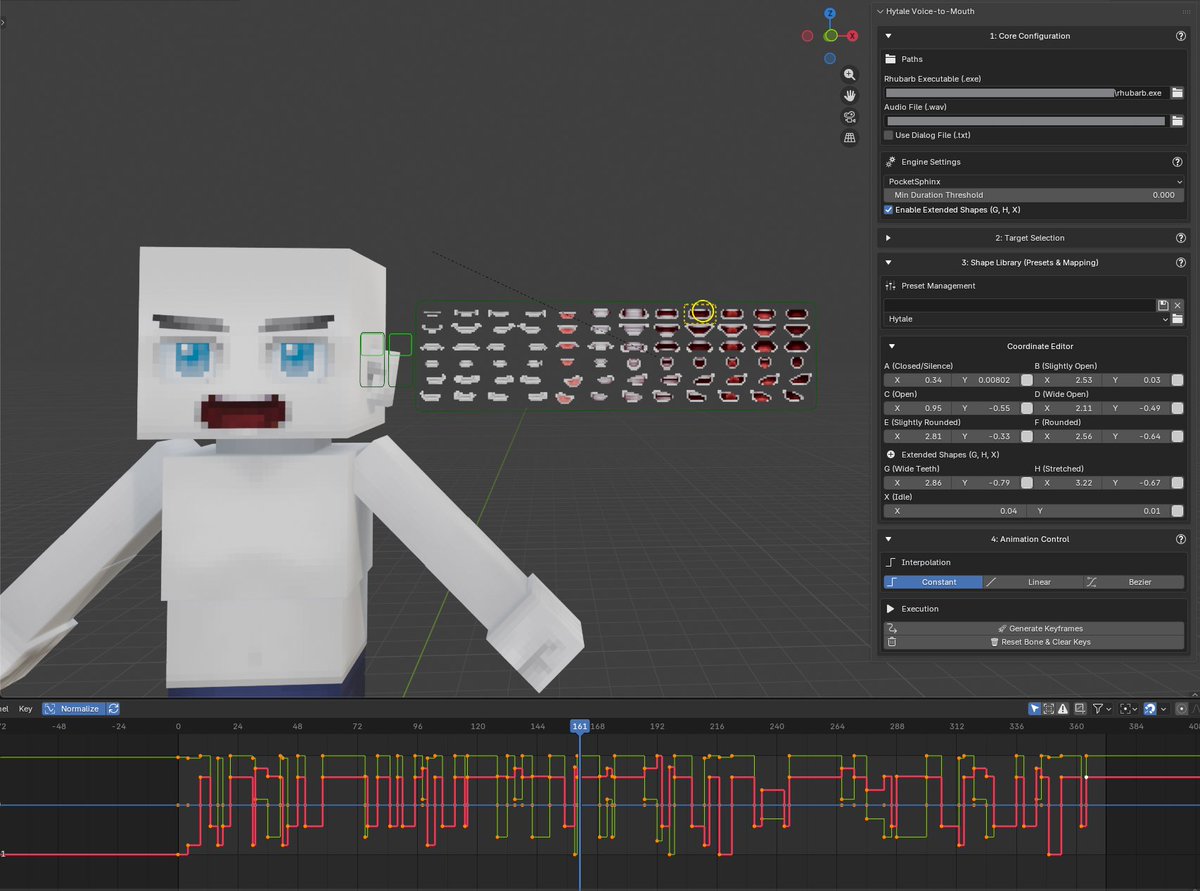Click capture square for X (Idle)
The image size is (1200, 891).
1177,511
